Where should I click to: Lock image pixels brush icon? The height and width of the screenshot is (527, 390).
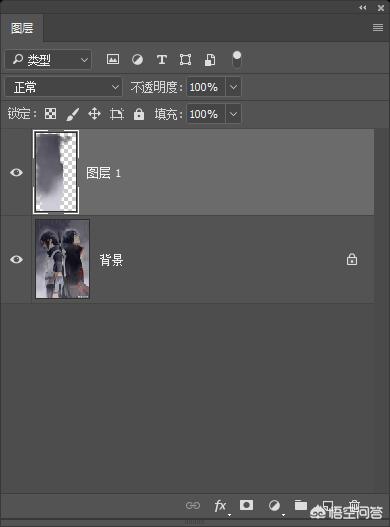coord(73,114)
